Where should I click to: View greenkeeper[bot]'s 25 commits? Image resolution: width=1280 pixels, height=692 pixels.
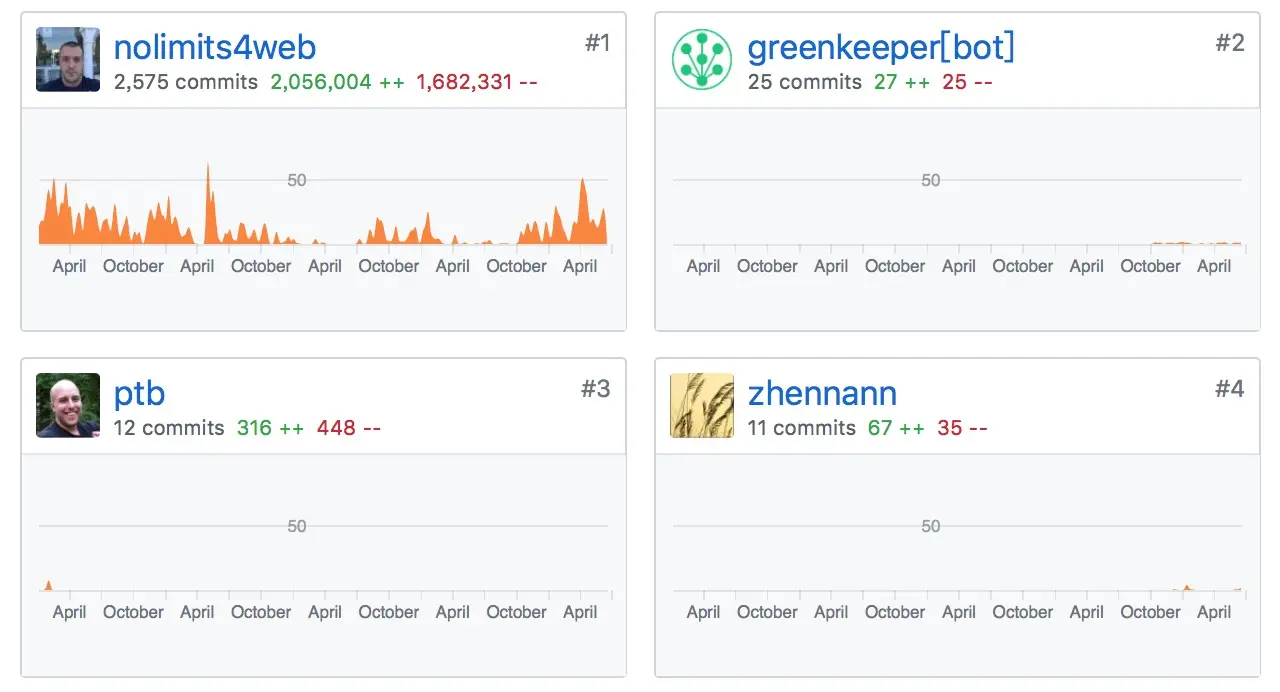[805, 82]
